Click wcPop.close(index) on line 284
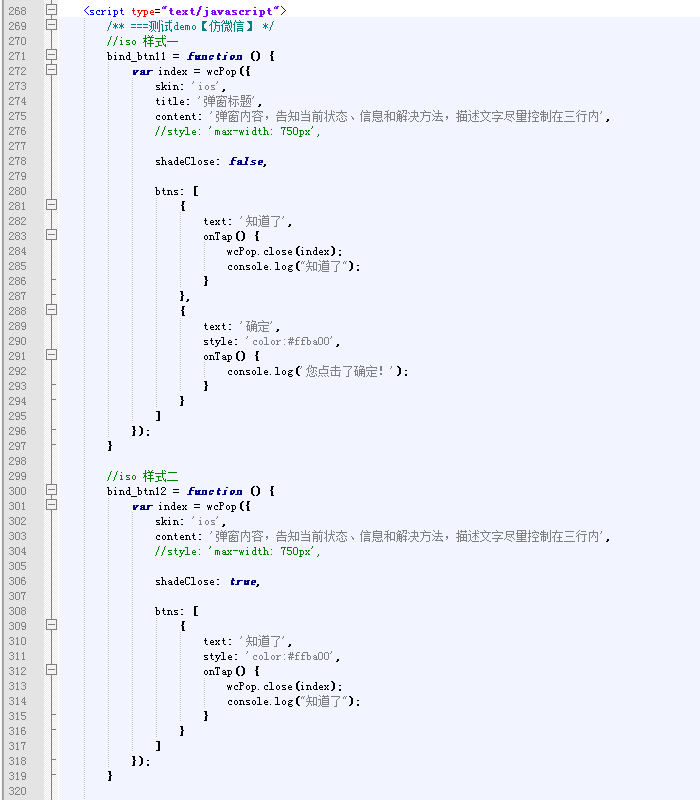The height and width of the screenshot is (800, 700). coord(284,252)
